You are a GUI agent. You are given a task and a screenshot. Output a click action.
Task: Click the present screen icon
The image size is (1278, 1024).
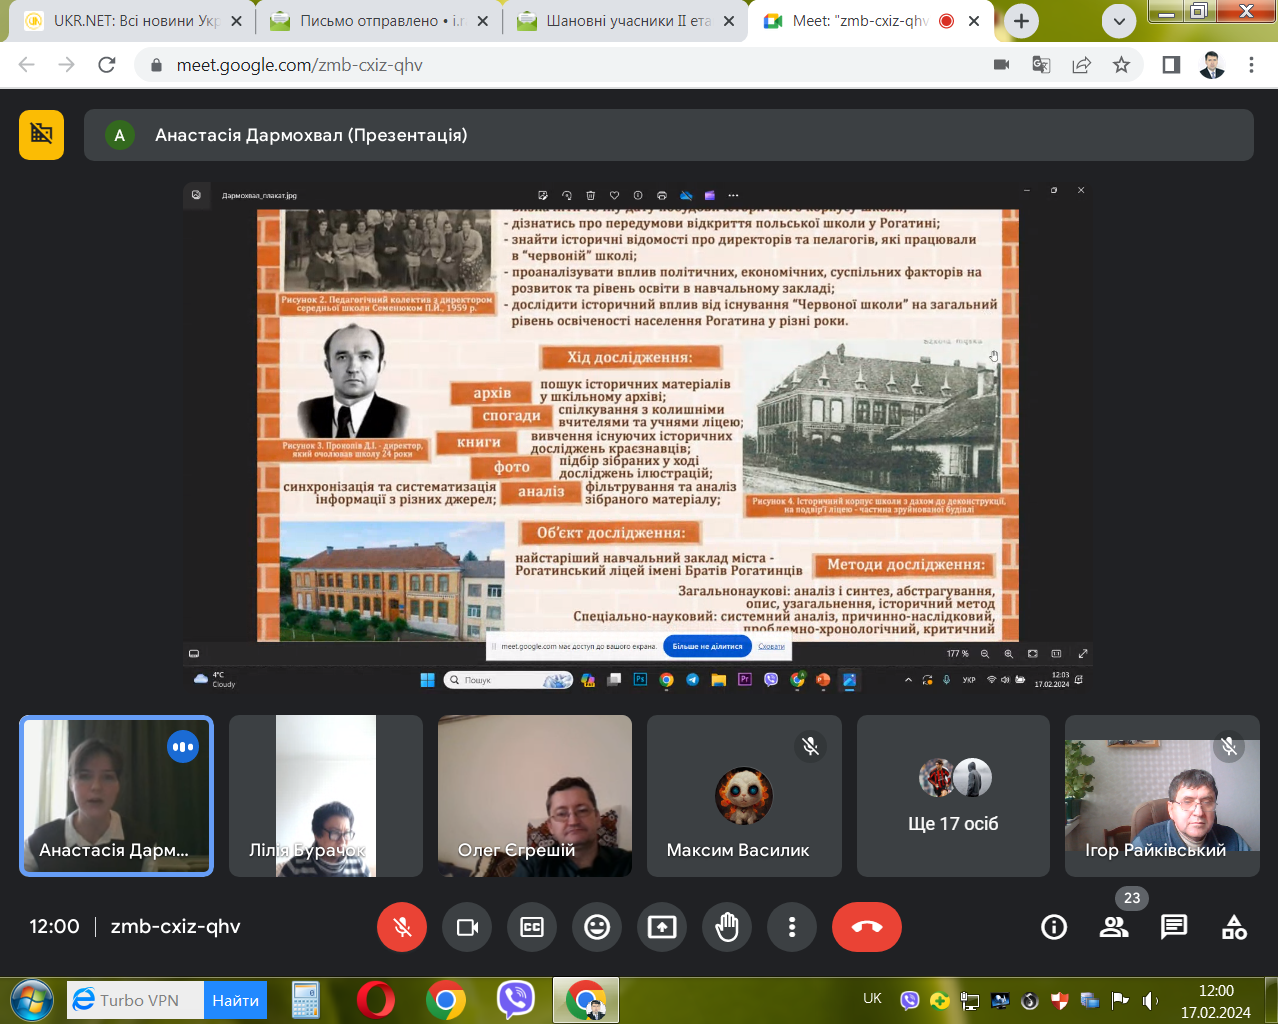(662, 927)
